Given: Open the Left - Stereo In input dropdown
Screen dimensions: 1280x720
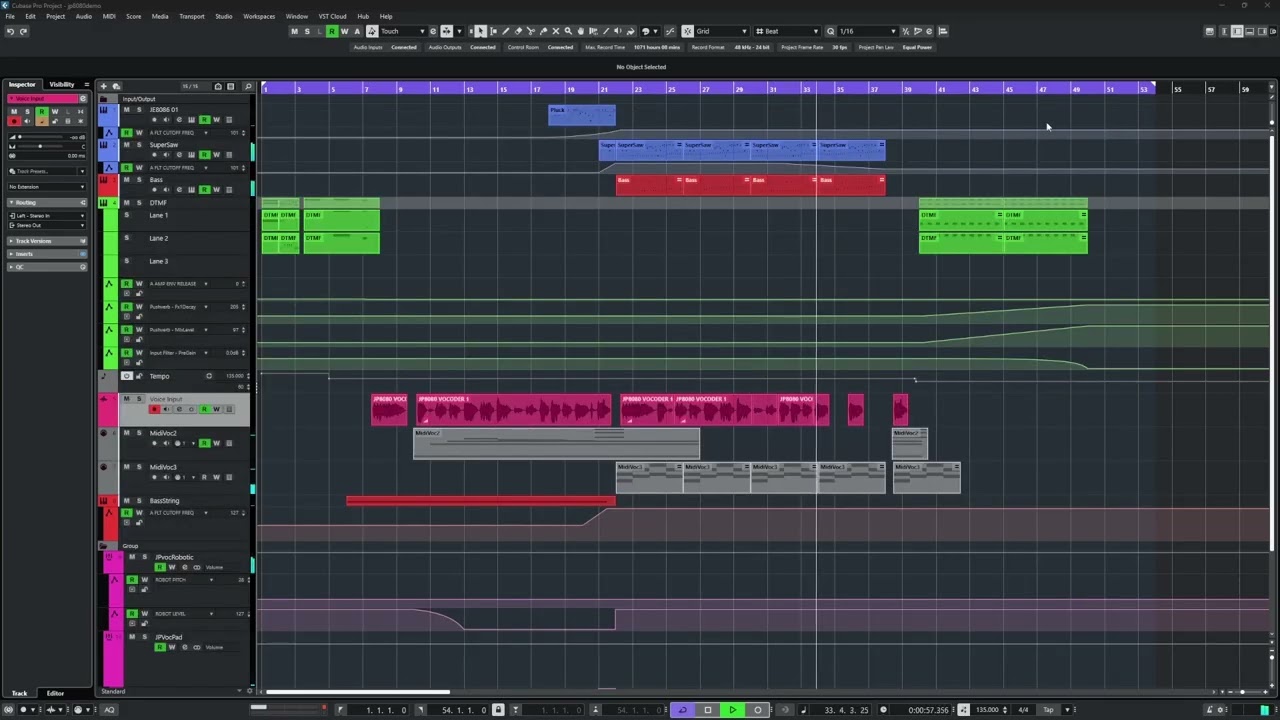Looking at the screenshot, I should pyautogui.click(x=46, y=216).
